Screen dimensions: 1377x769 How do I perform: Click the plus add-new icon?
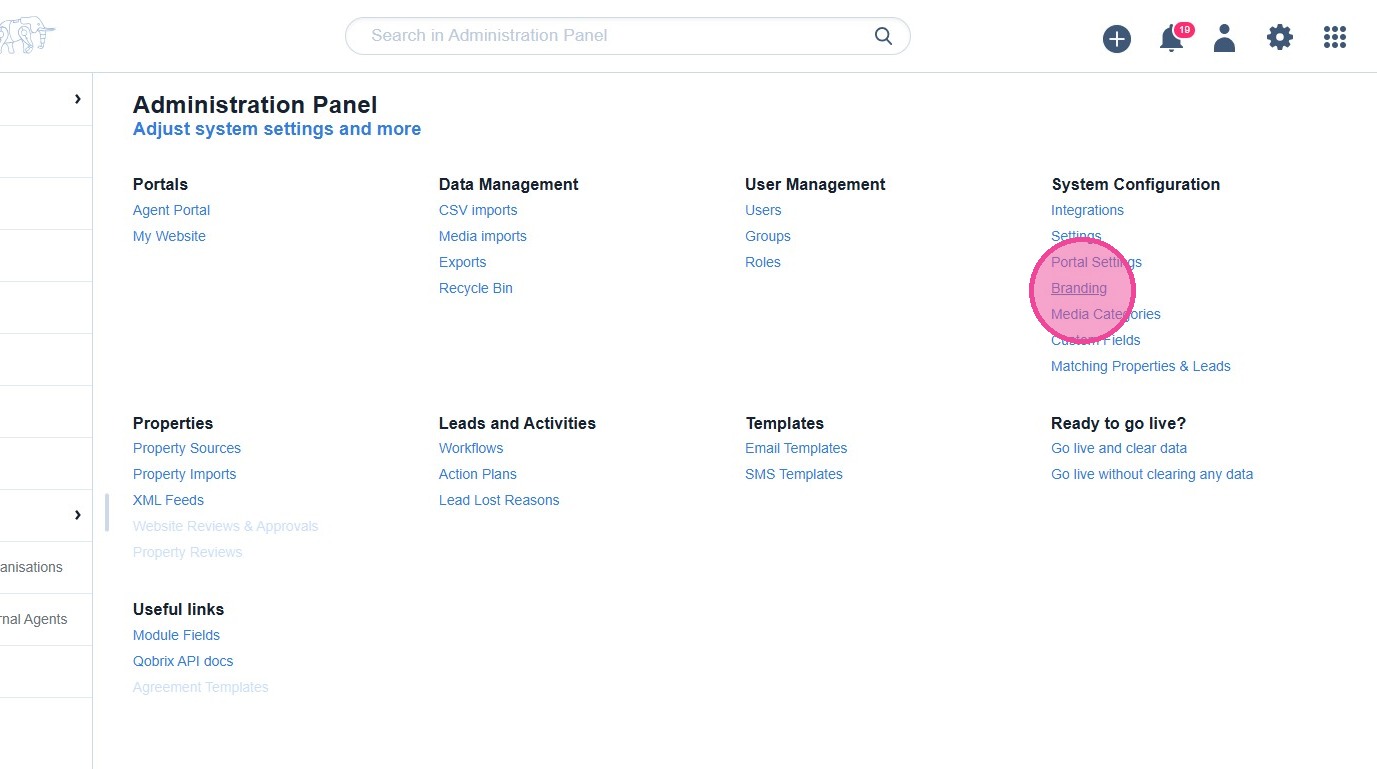click(x=1117, y=39)
